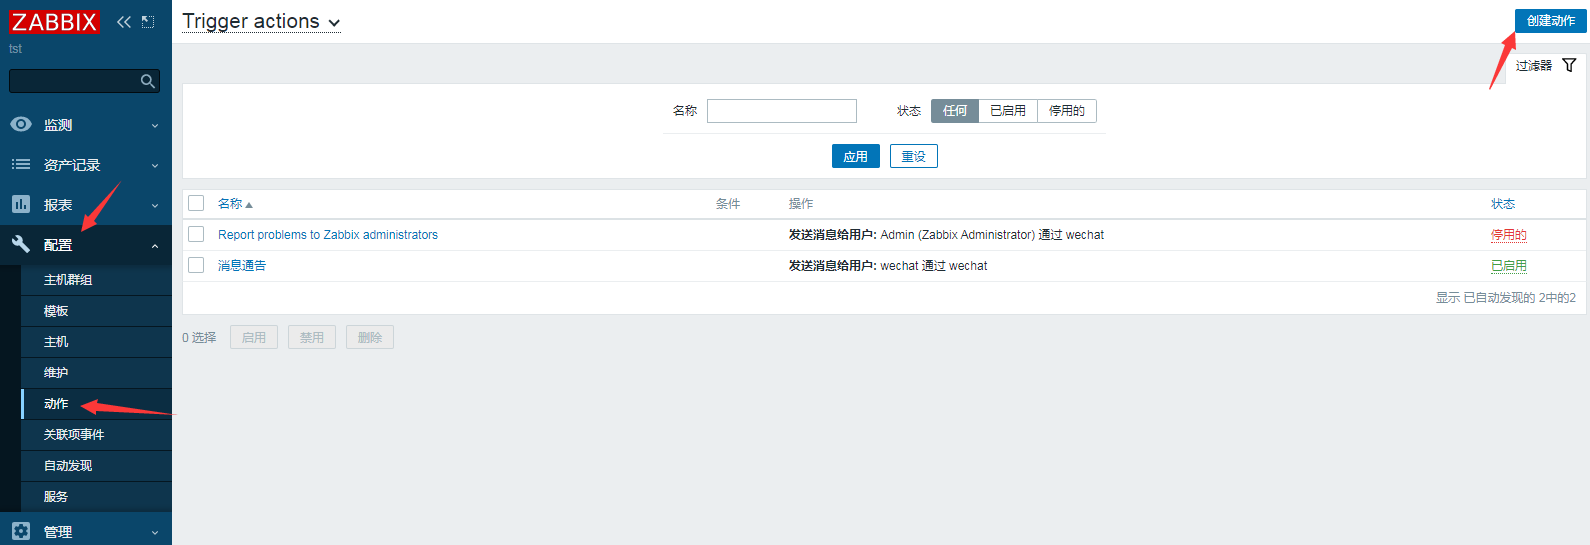Open the 维护 submenu item
The width and height of the screenshot is (1590, 545).
pos(96,373)
